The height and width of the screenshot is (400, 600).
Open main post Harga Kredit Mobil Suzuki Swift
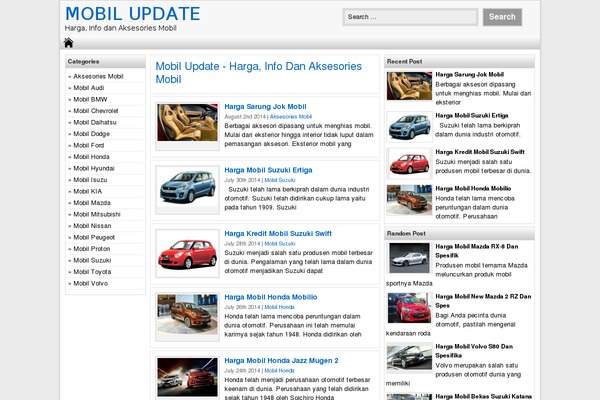click(x=278, y=233)
